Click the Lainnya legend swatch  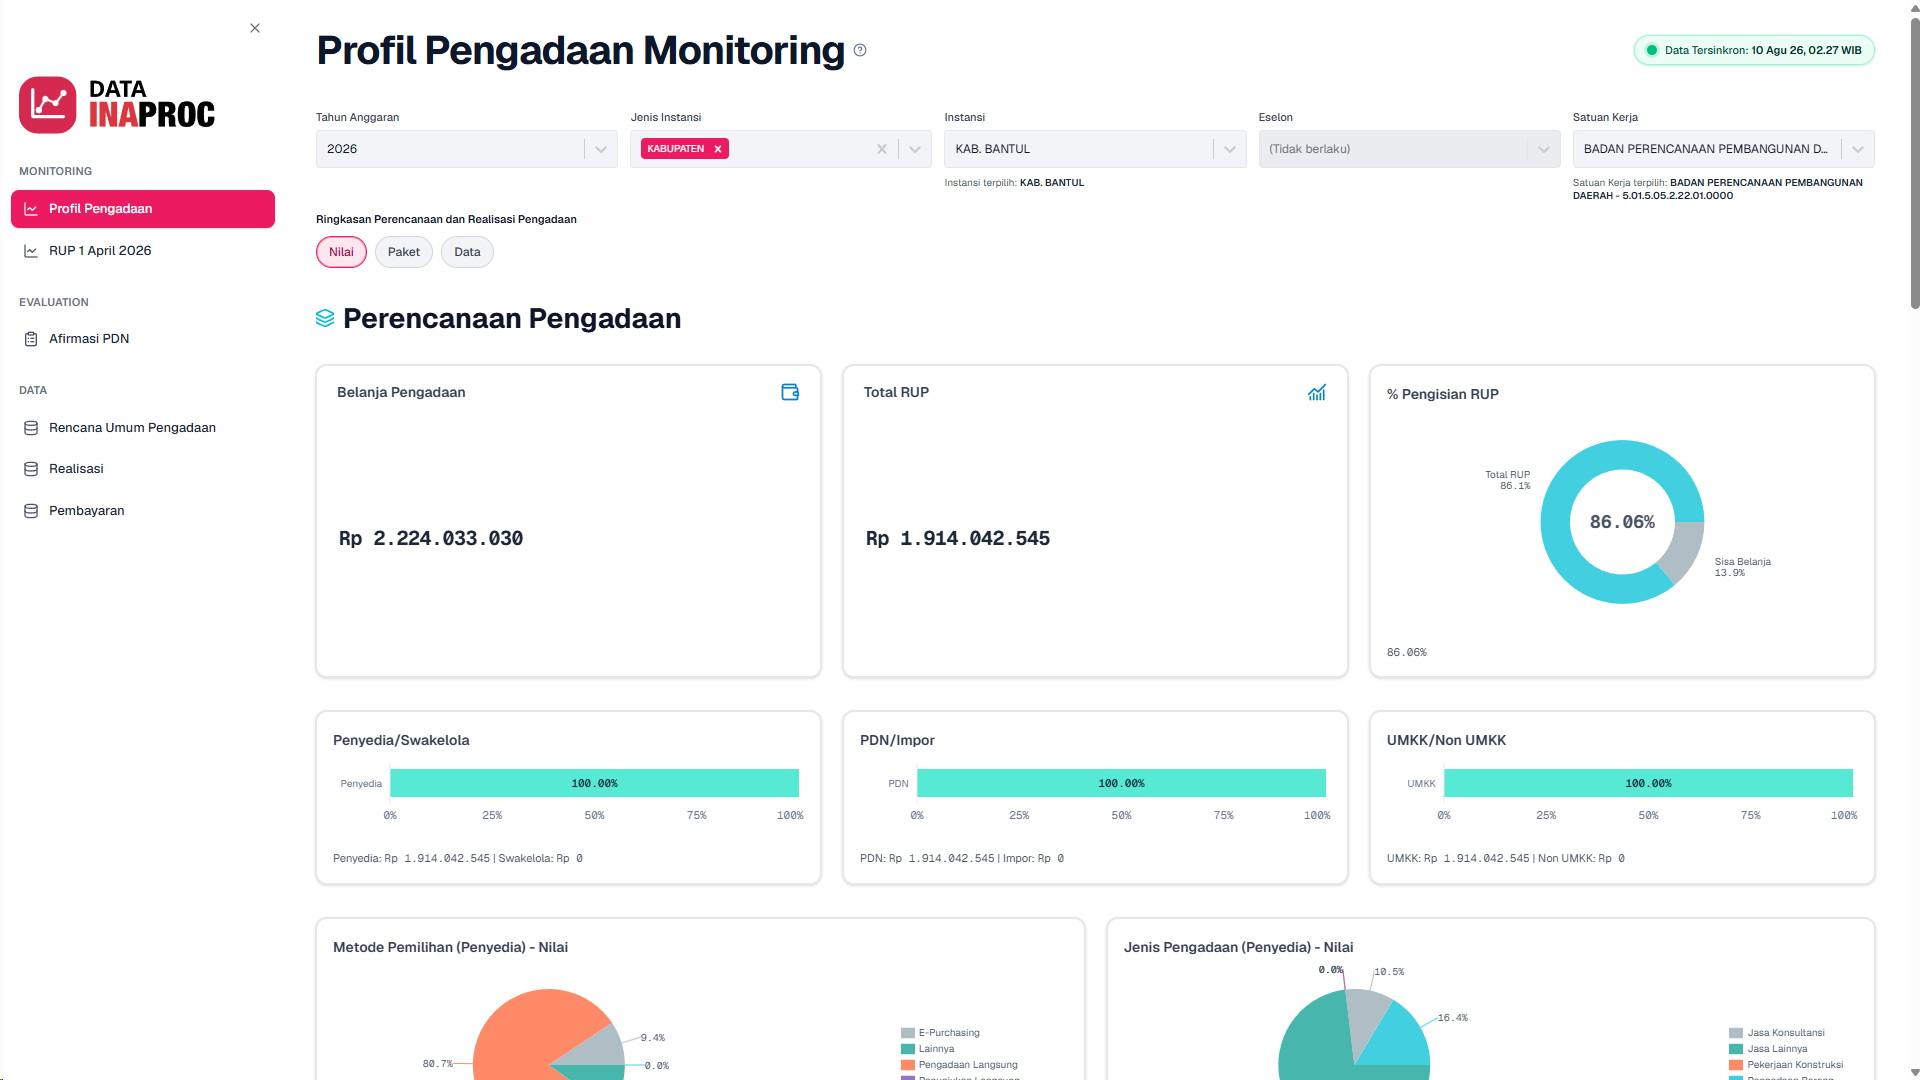pos(908,1049)
